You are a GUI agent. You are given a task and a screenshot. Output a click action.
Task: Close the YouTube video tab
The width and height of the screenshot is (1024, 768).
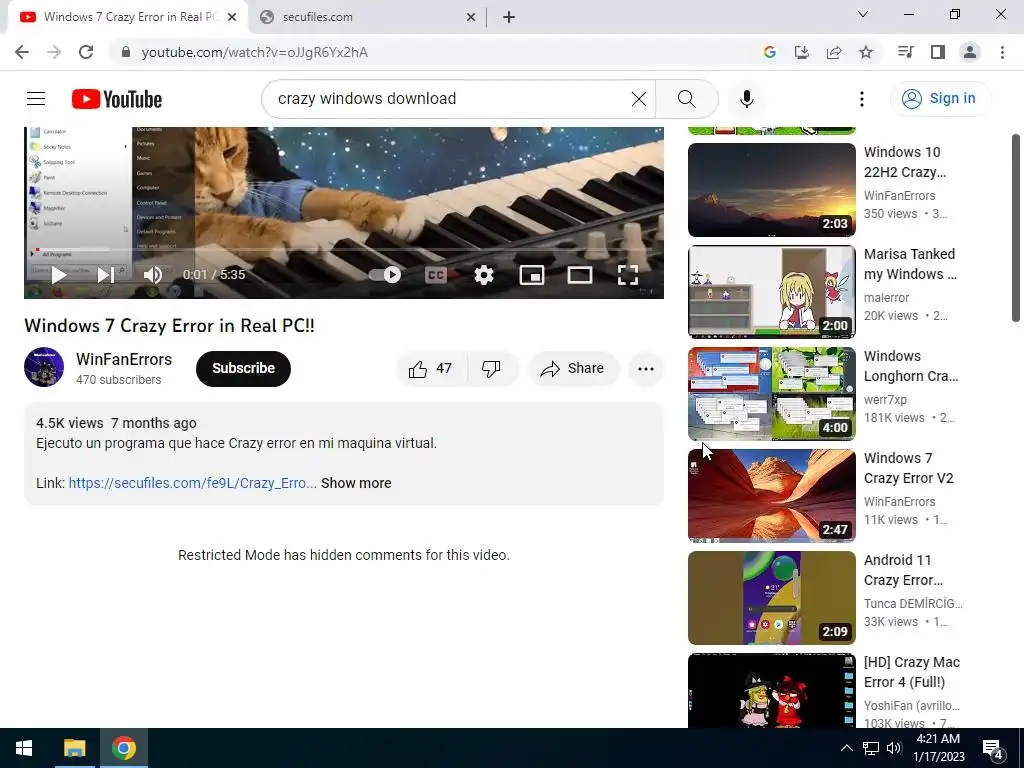(x=232, y=18)
